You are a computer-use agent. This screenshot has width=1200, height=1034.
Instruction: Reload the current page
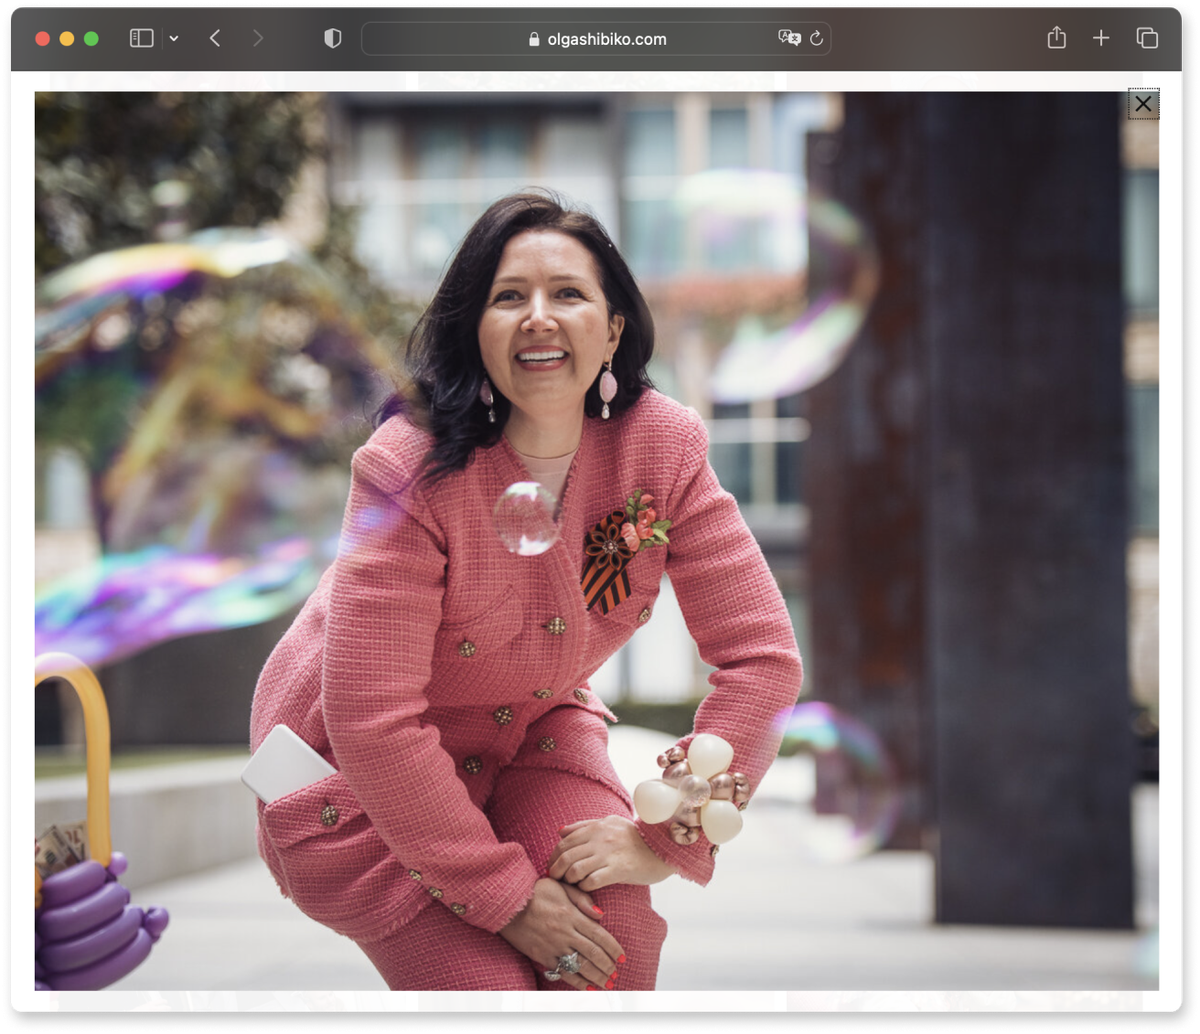click(x=816, y=38)
